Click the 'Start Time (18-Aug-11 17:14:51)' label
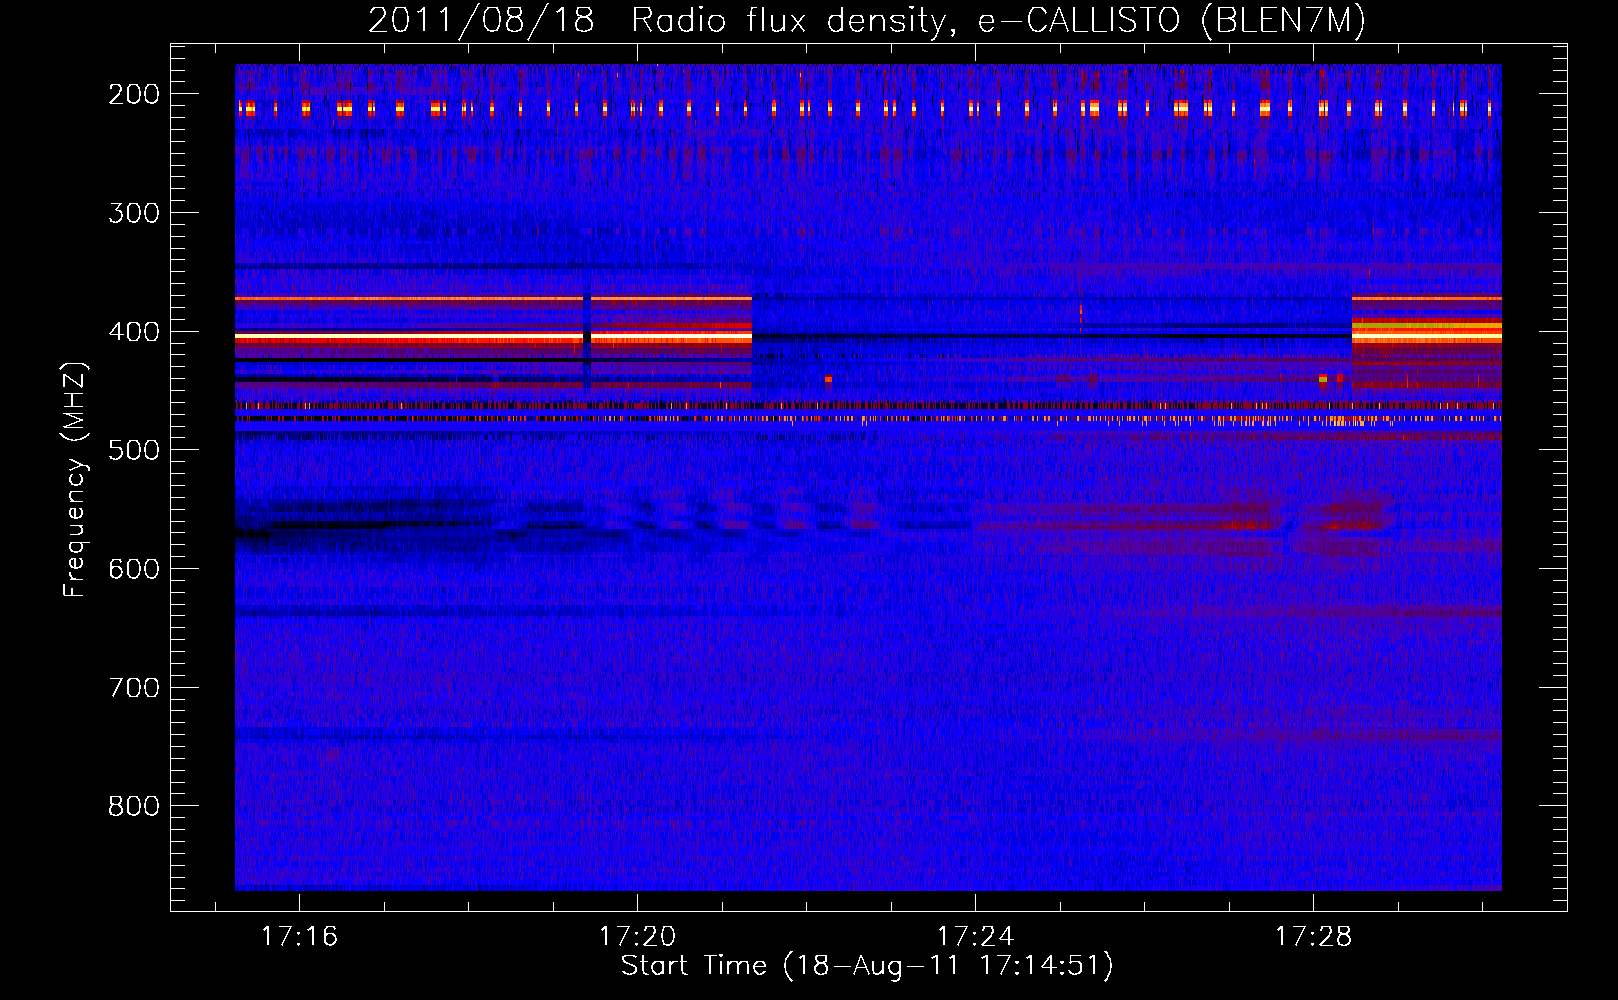This screenshot has width=1618, height=1000. [x=867, y=966]
